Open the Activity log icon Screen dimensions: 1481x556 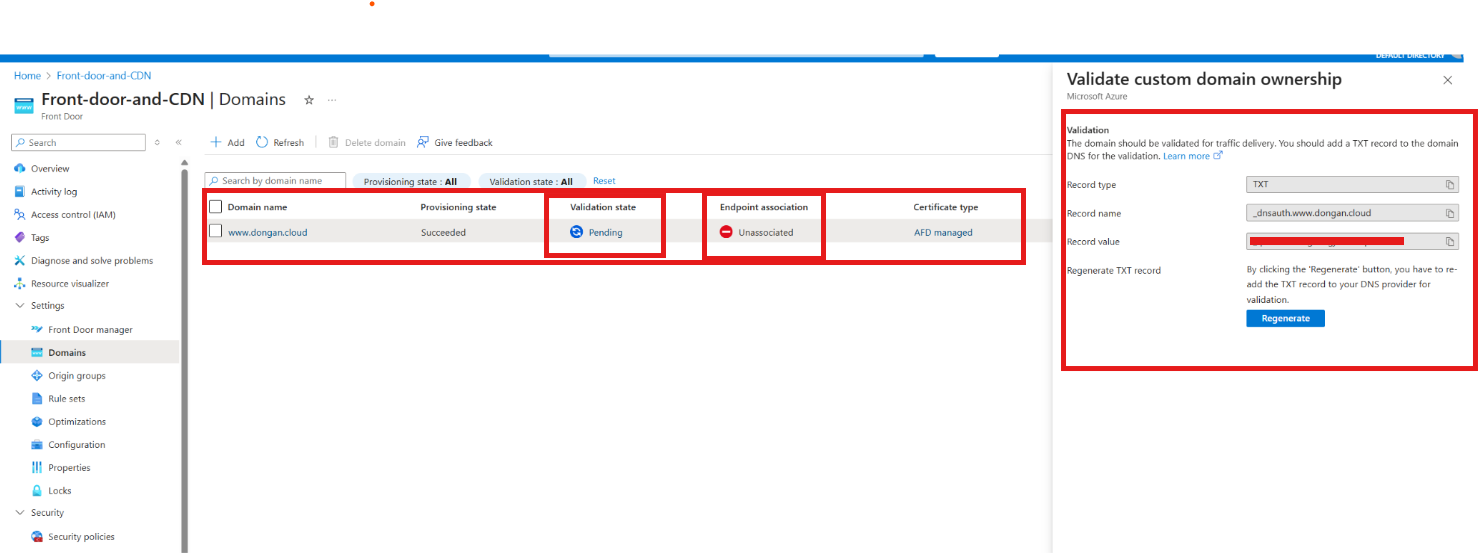(20, 191)
